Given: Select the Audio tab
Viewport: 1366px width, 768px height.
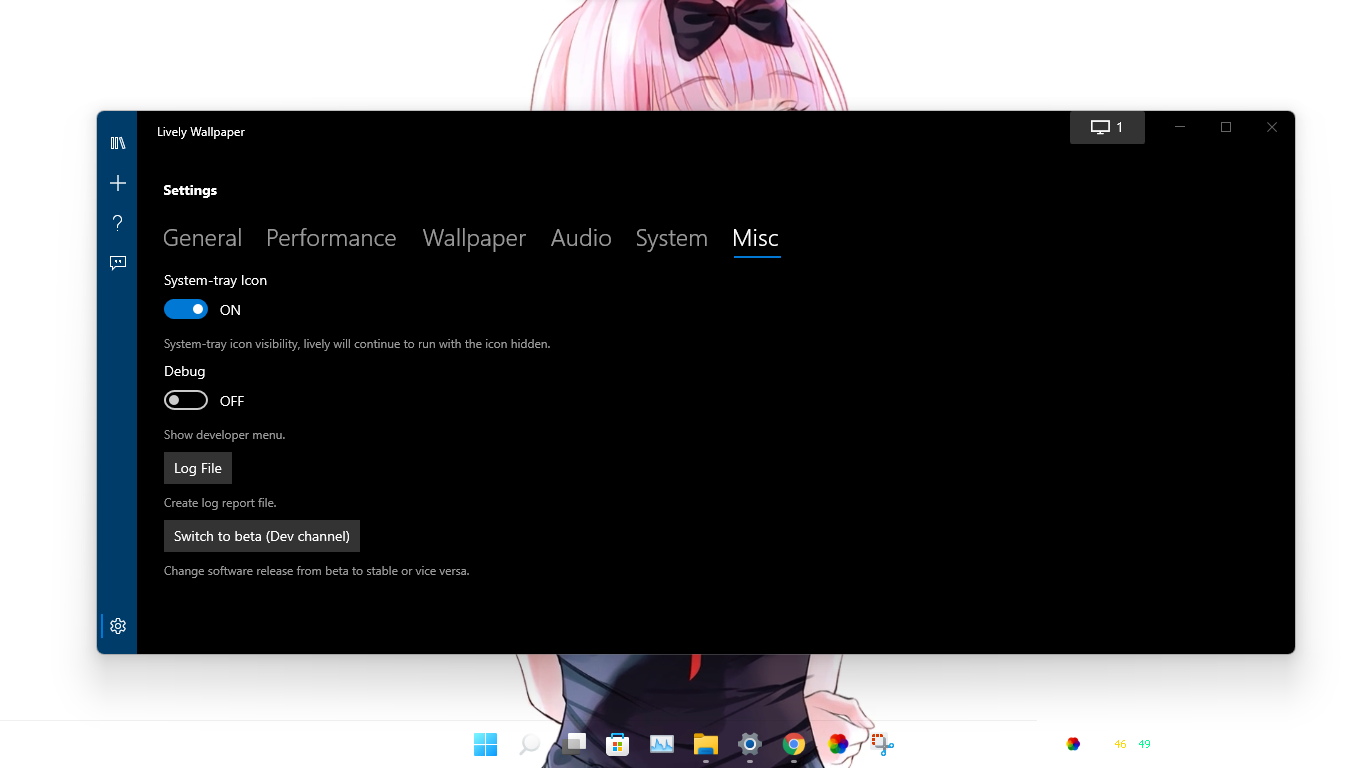Looking at the screenshot, I should [581, 238].
